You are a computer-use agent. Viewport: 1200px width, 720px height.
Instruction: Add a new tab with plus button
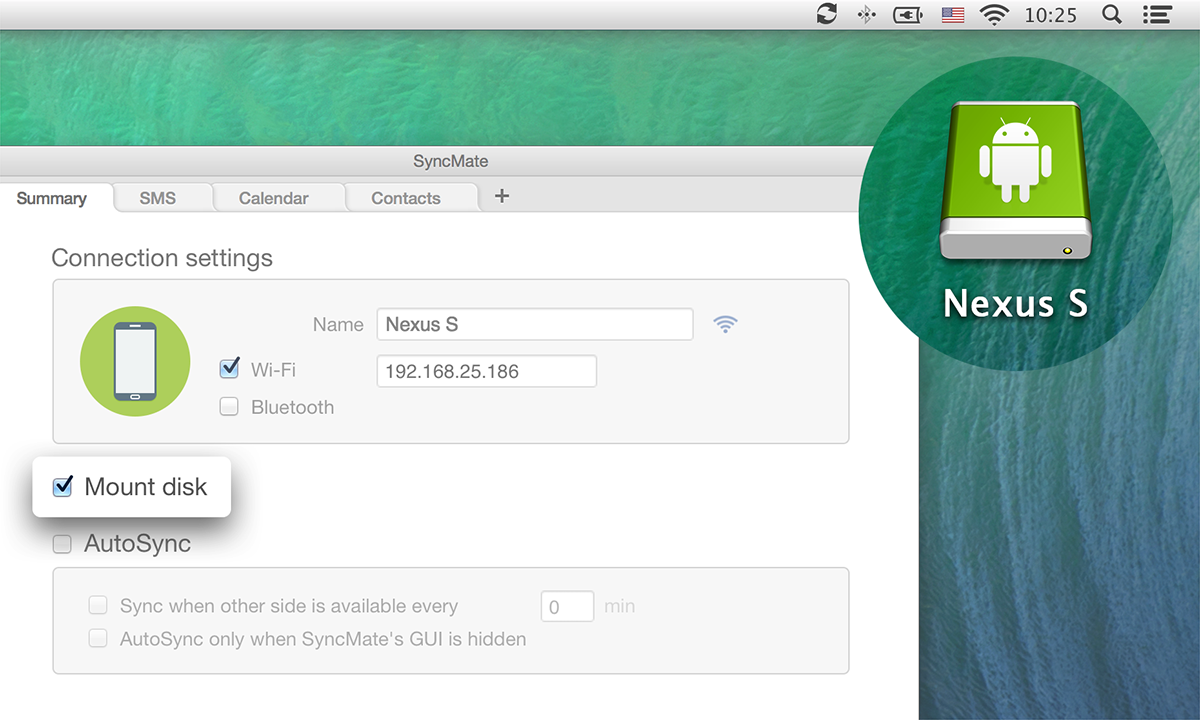502,196
